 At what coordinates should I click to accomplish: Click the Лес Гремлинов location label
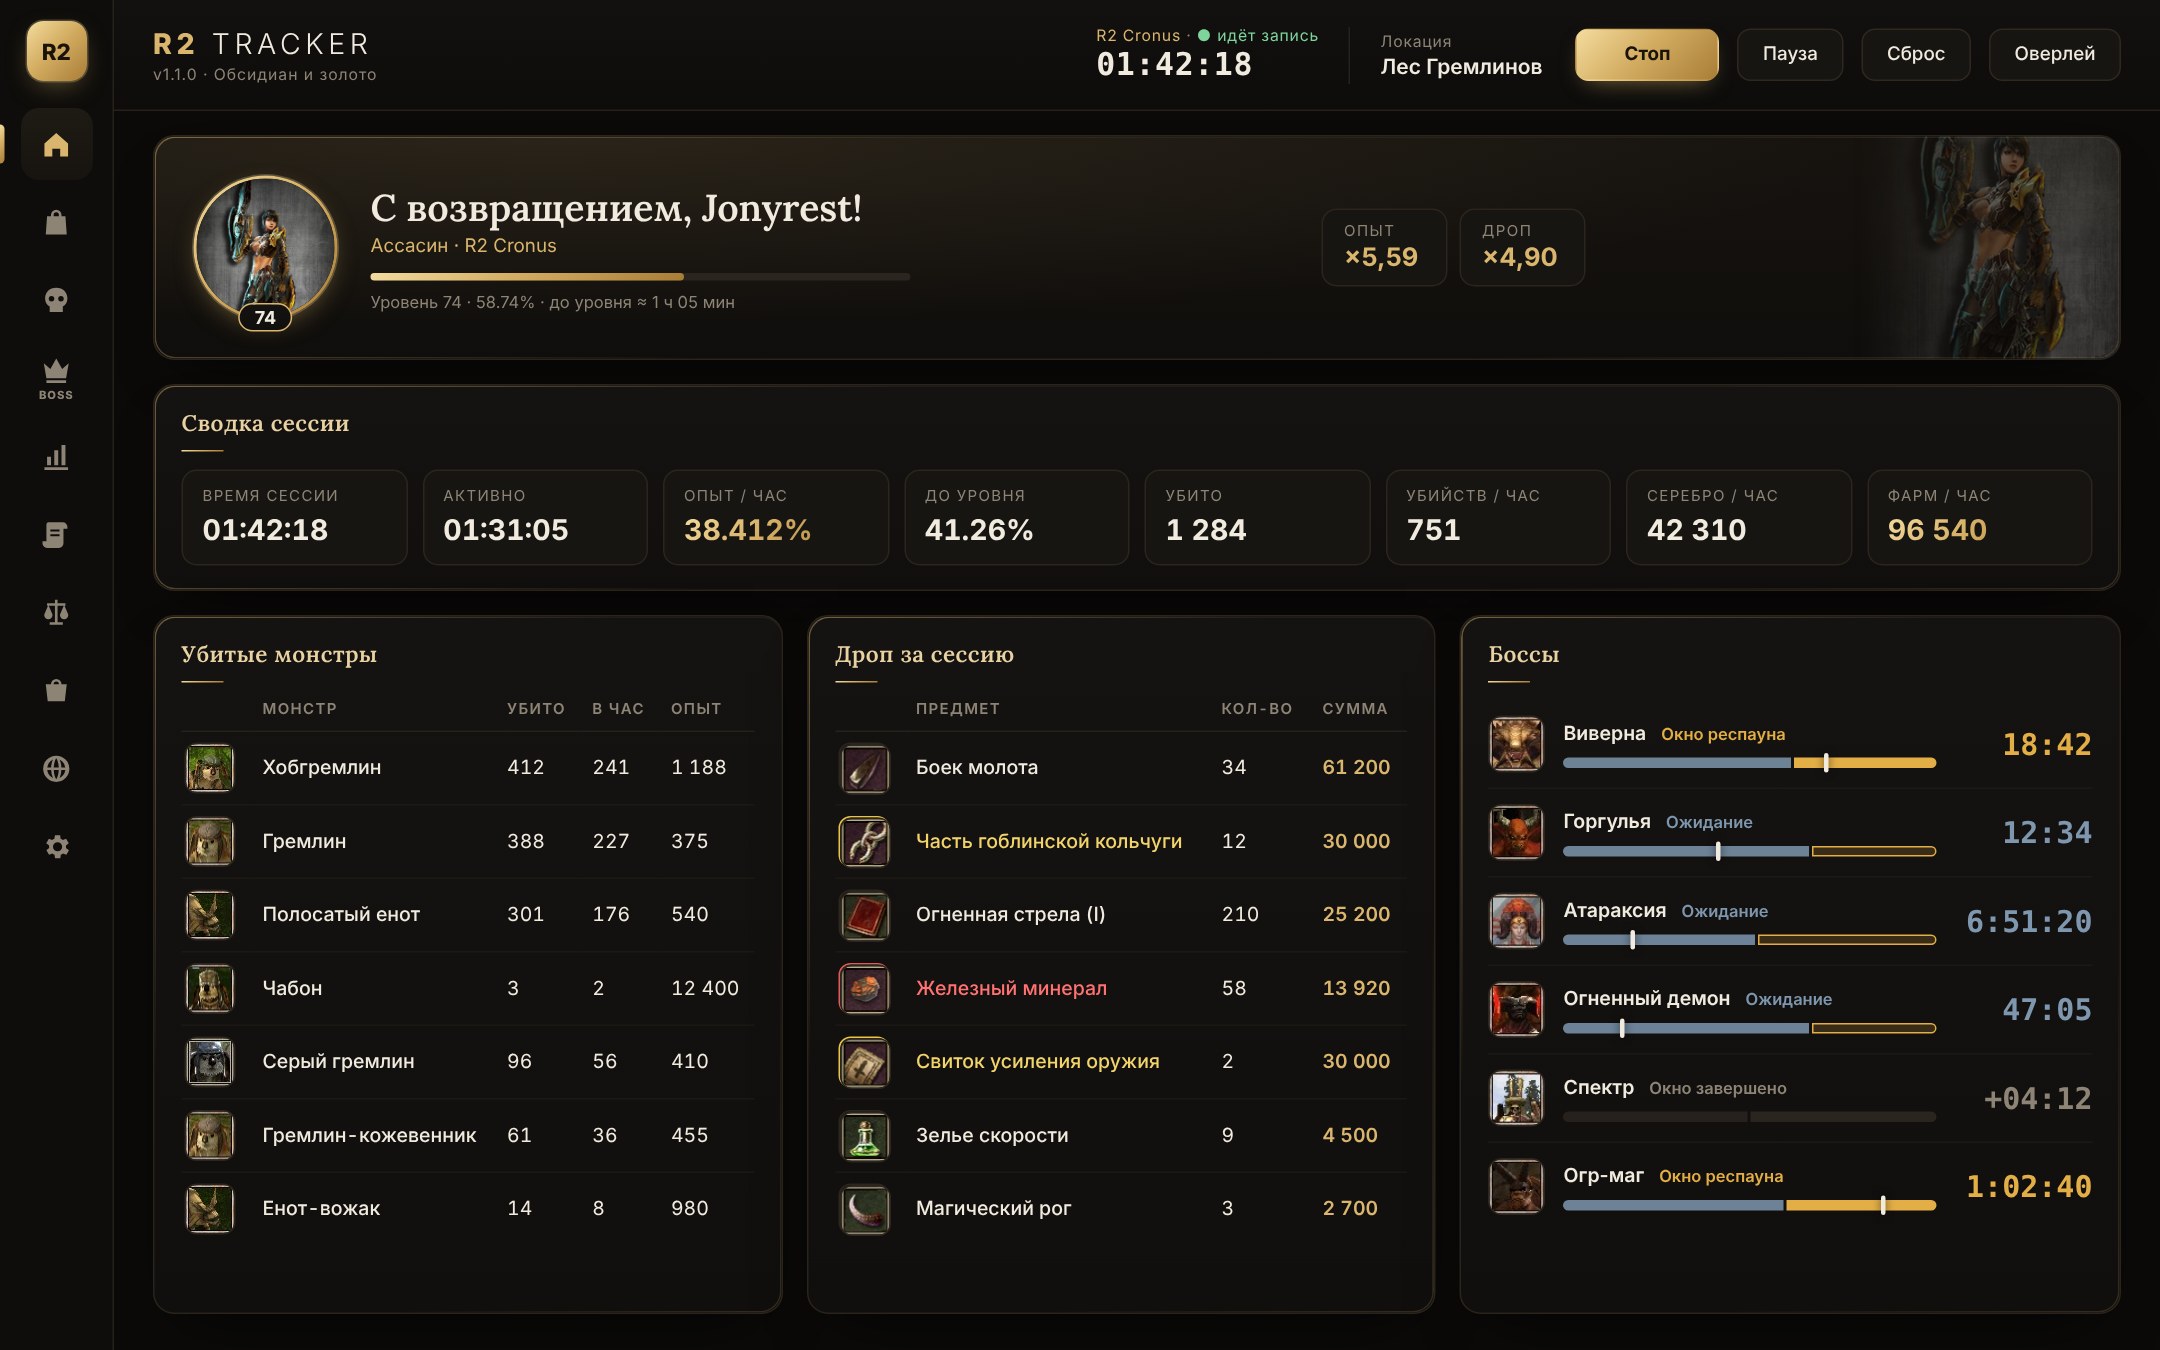tap(1461, 67)
